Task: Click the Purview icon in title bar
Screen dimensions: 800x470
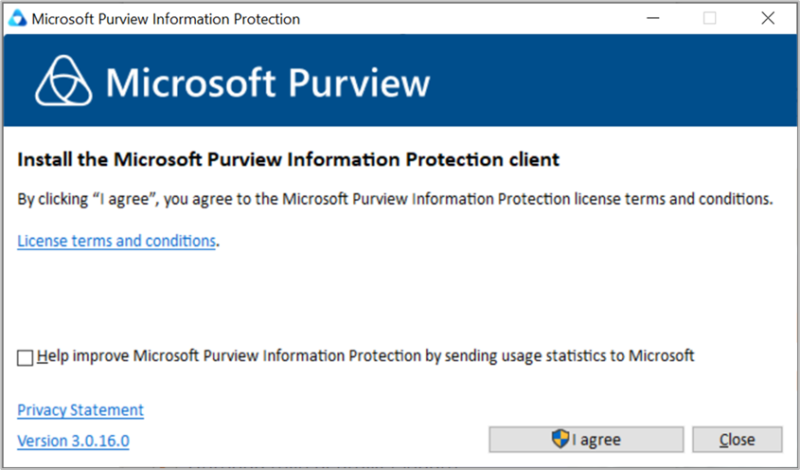Action: pyautogui.click(x=18, y=19)
